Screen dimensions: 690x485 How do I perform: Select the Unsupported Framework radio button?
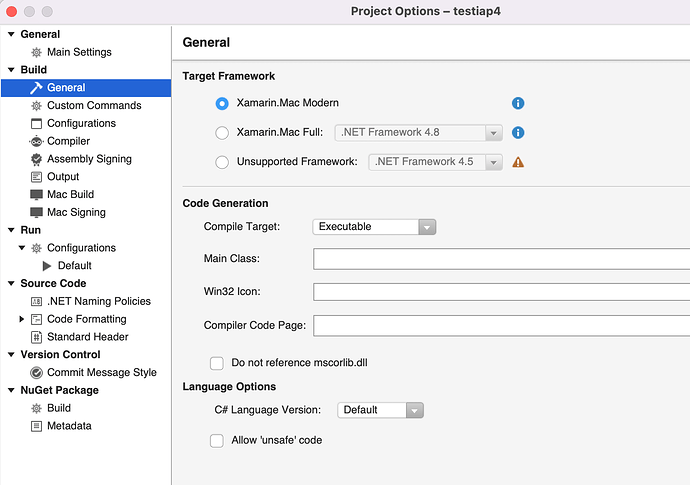(222, 162)
